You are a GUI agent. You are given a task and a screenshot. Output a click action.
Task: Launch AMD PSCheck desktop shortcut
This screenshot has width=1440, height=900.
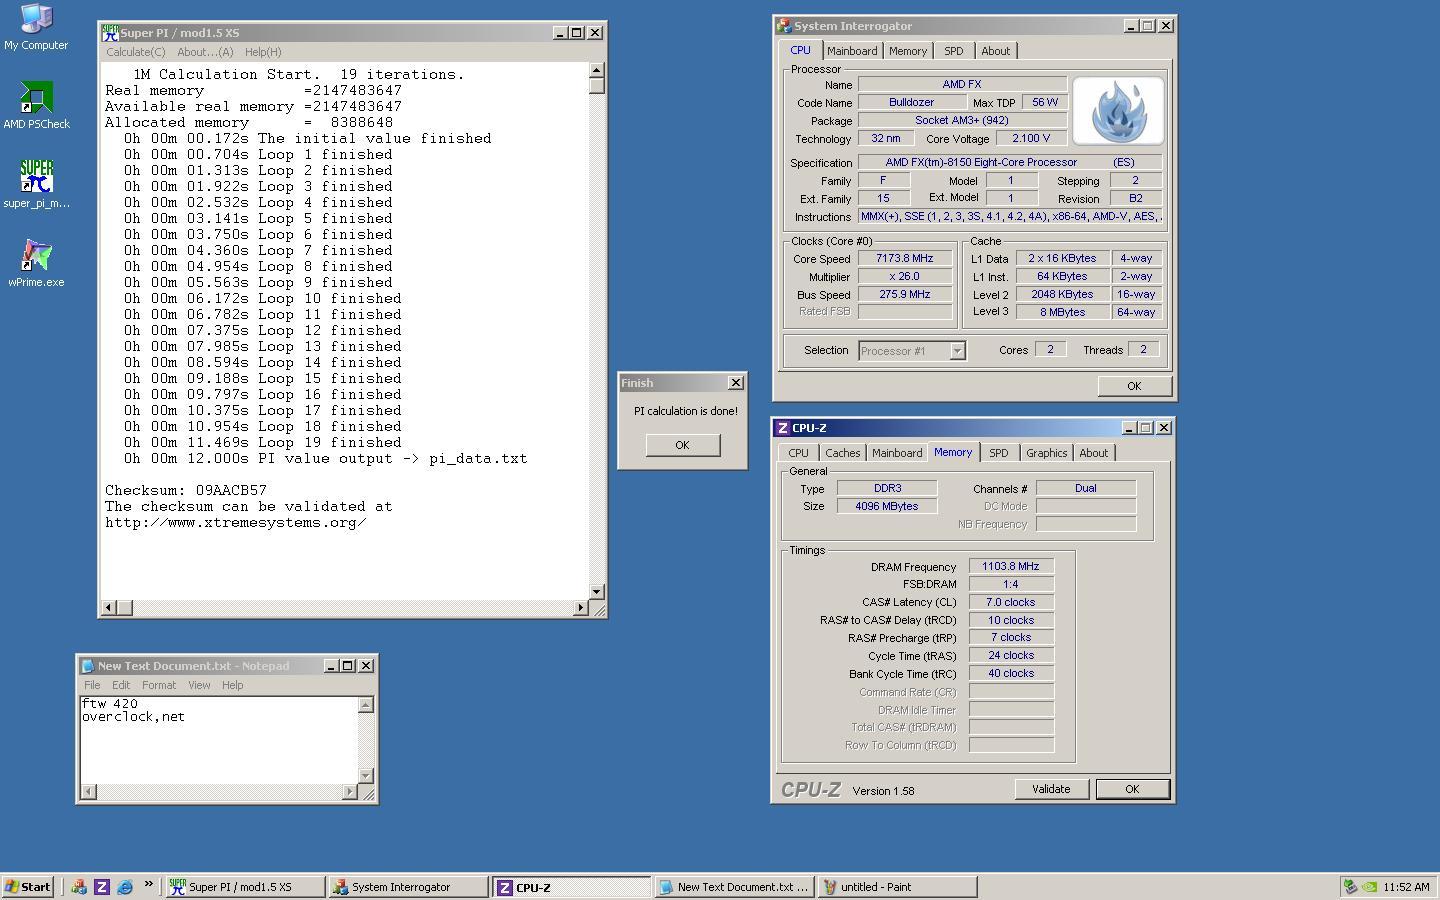pos(36,105)
